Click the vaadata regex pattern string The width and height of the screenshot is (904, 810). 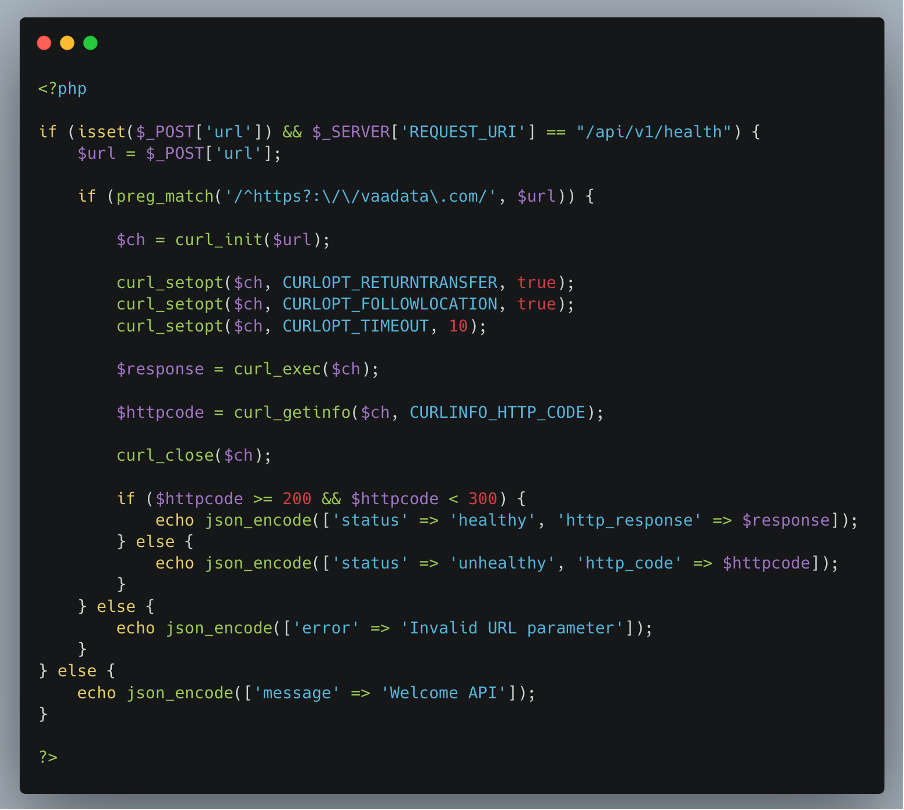coord(362,197)
